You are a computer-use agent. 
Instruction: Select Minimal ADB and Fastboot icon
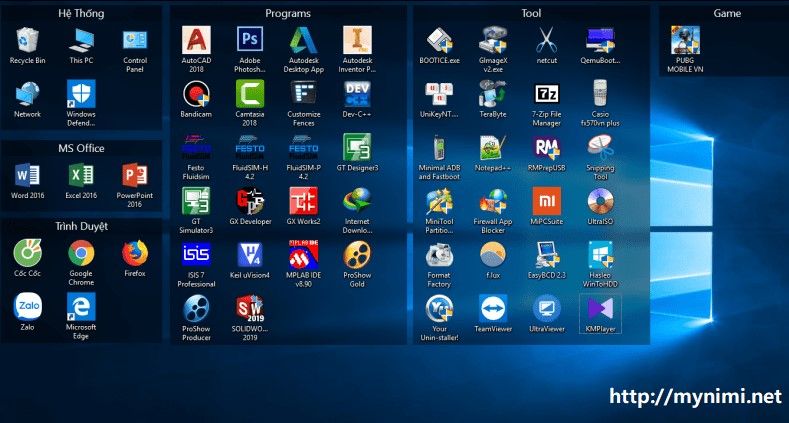pyautogui.click(x=439, y=148)
